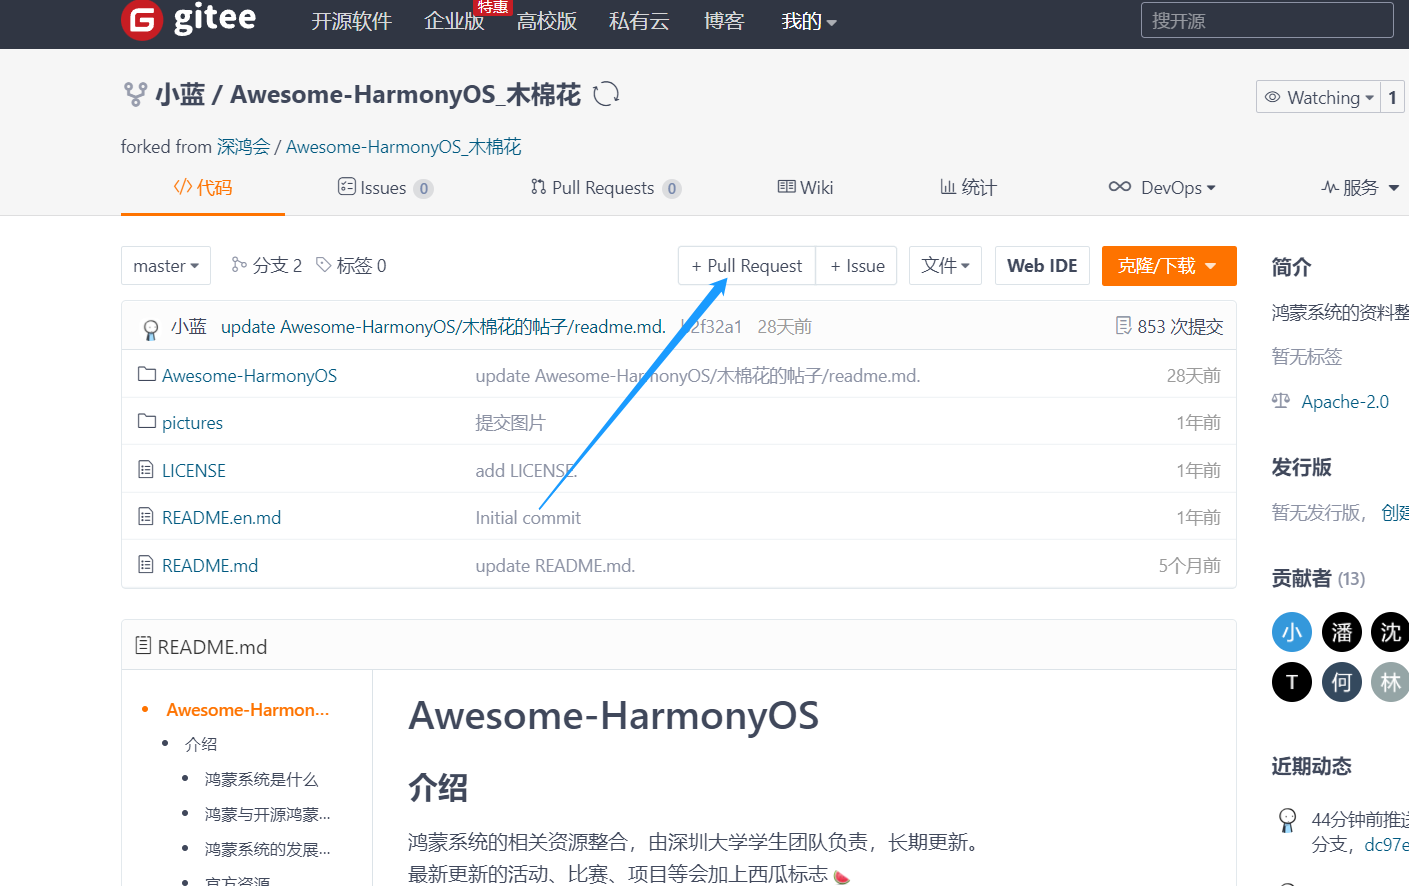Open contributor avatar labeled 何
1409x886 pixels.
pyautogui.click(x=1342, y=682)
